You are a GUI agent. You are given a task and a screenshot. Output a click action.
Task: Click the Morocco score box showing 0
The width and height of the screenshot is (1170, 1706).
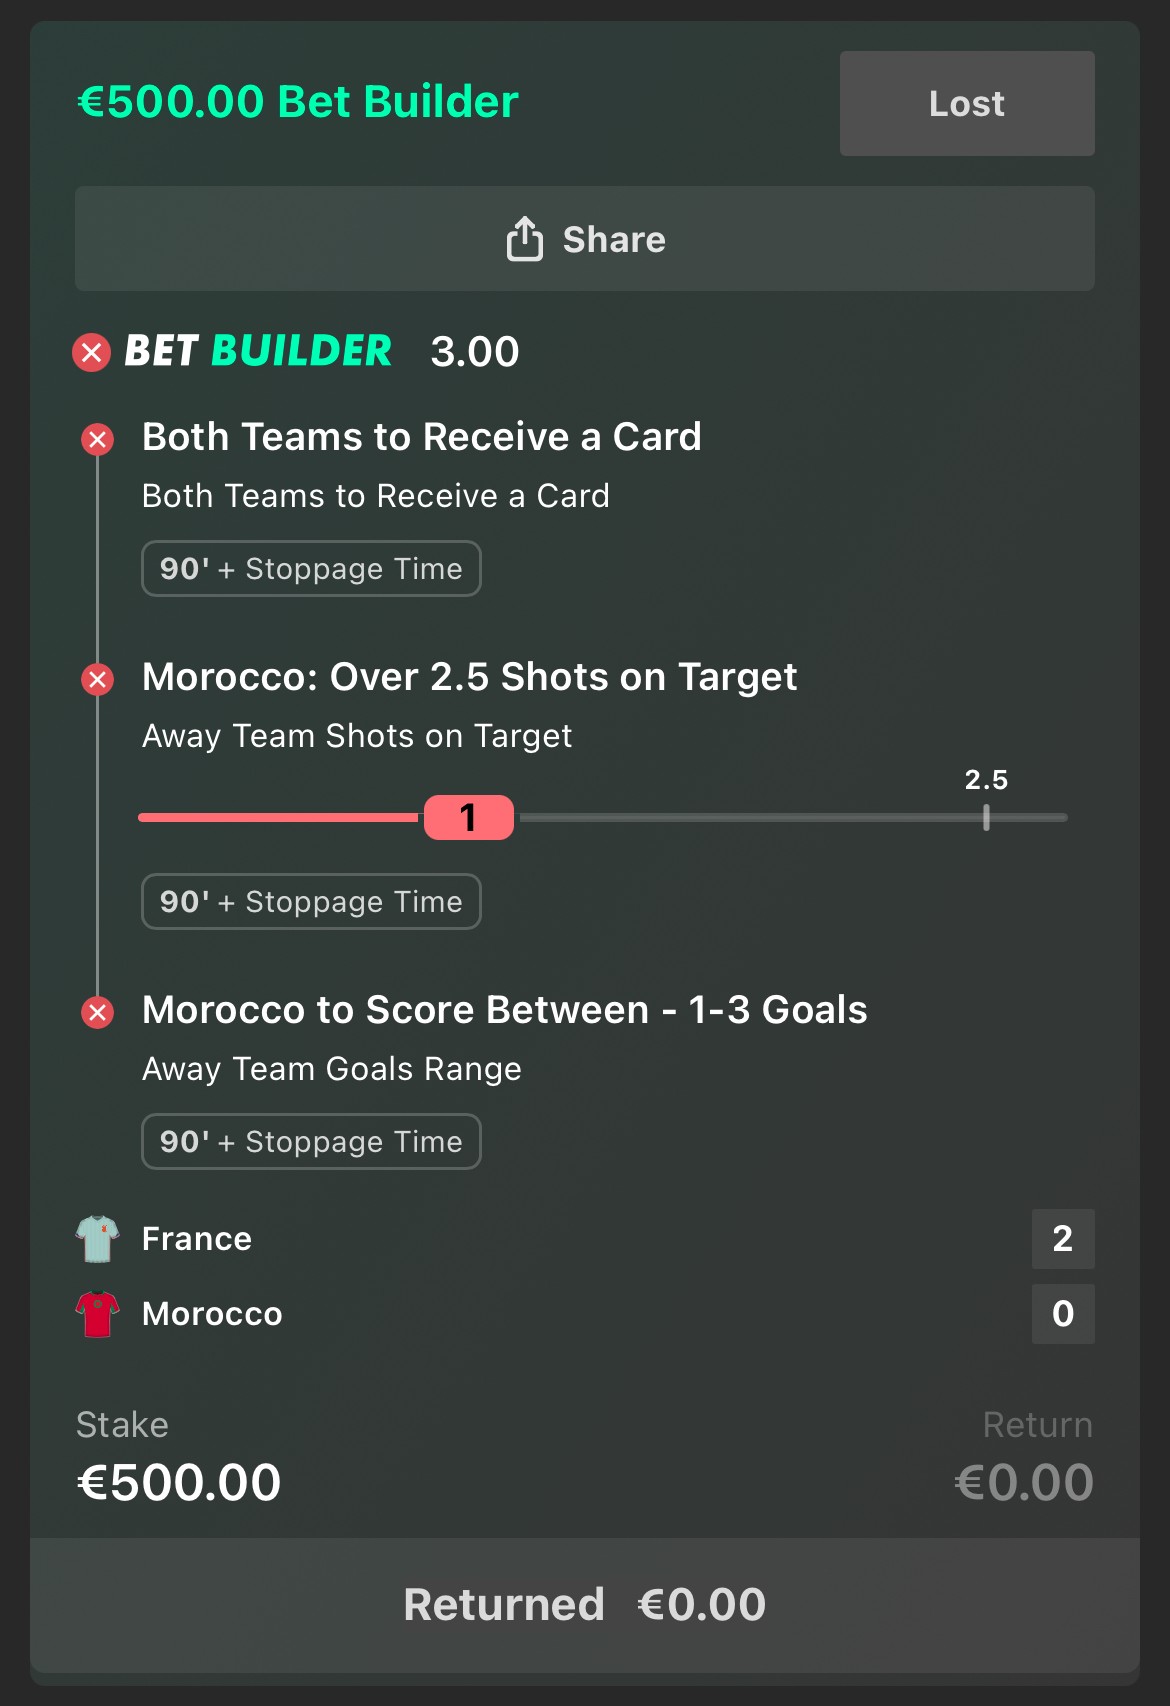pos(1063,1314)
